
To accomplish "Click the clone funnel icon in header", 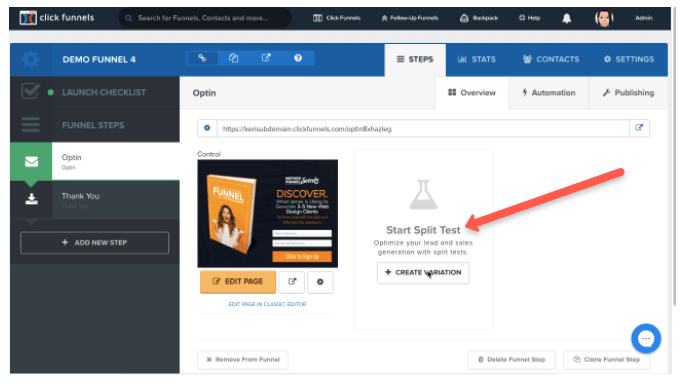I will click(233, 58).
